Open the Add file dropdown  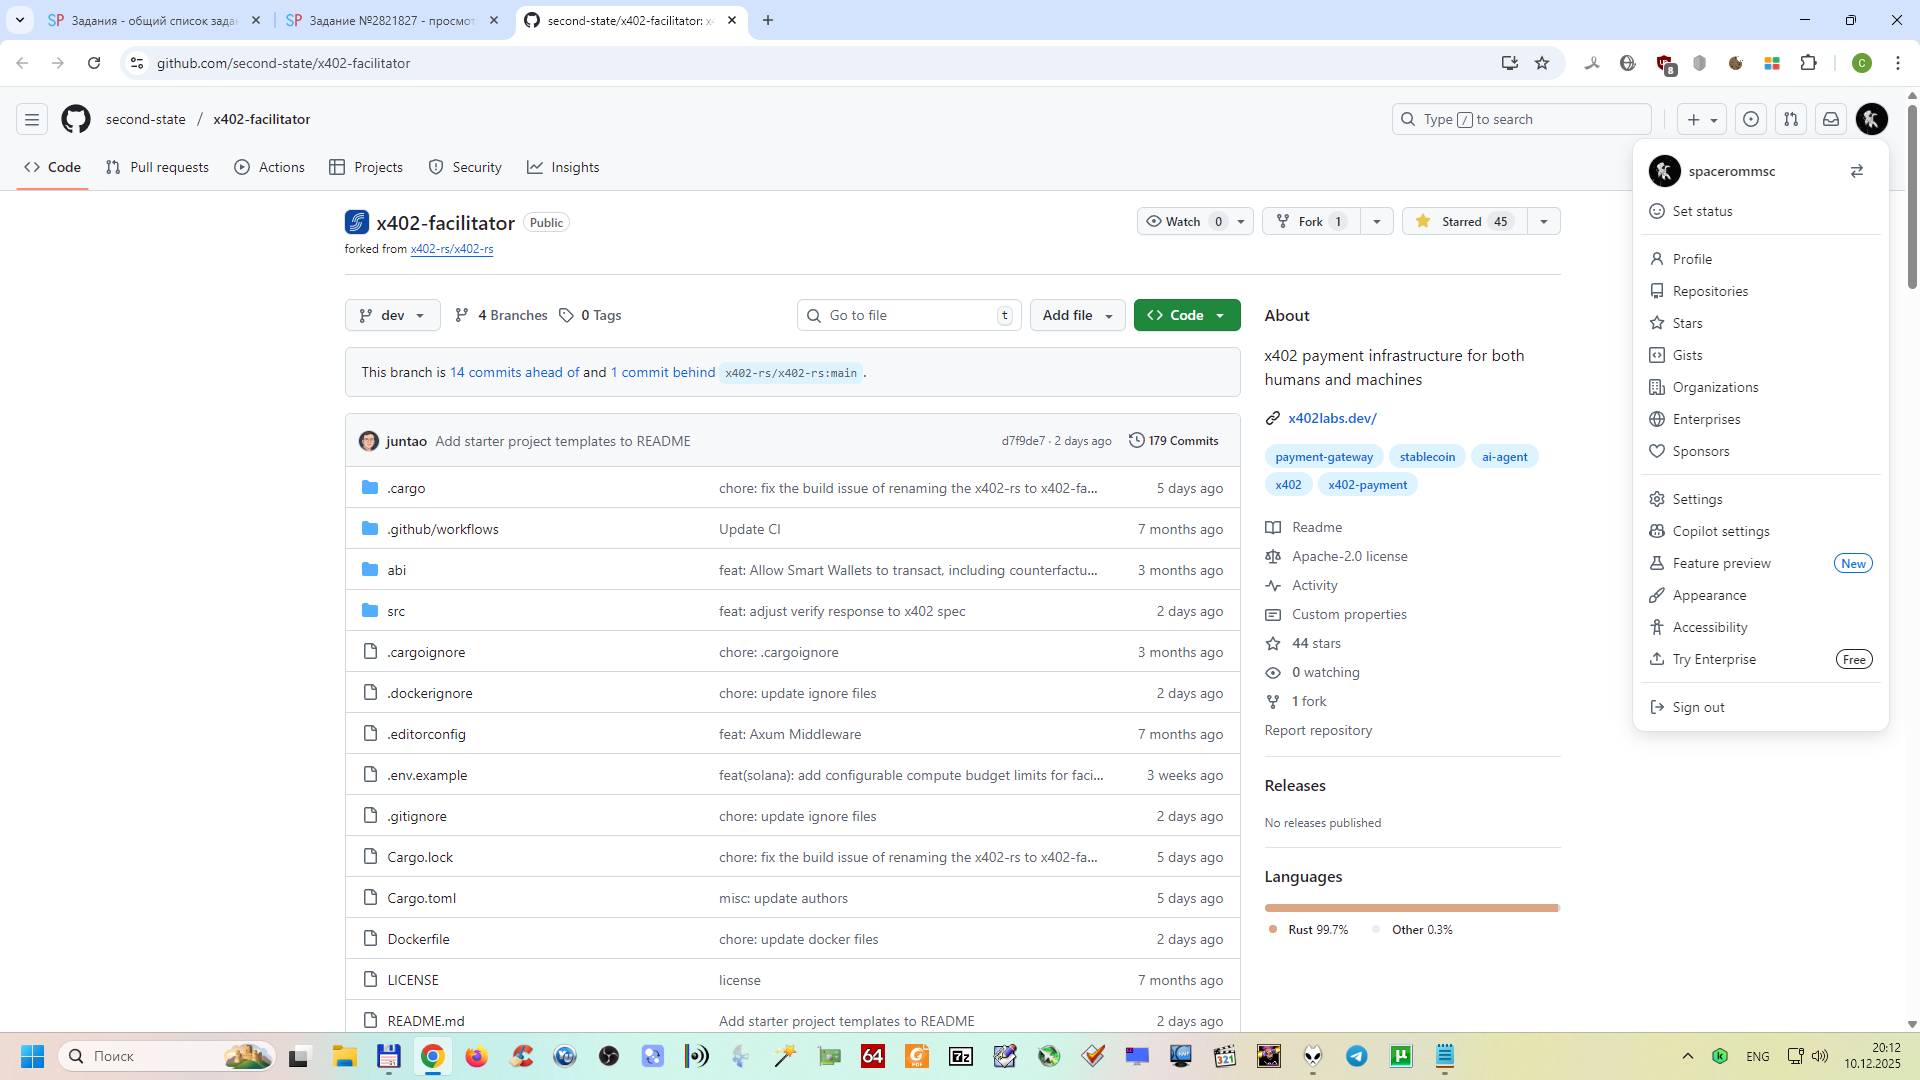(x=1077, y=315)
